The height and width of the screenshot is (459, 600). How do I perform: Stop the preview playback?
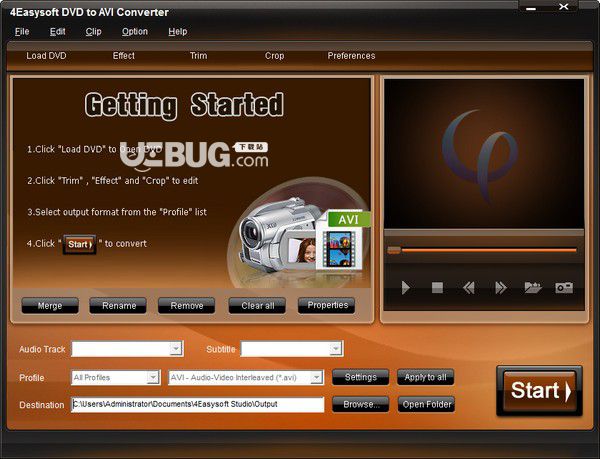(437, 288)
